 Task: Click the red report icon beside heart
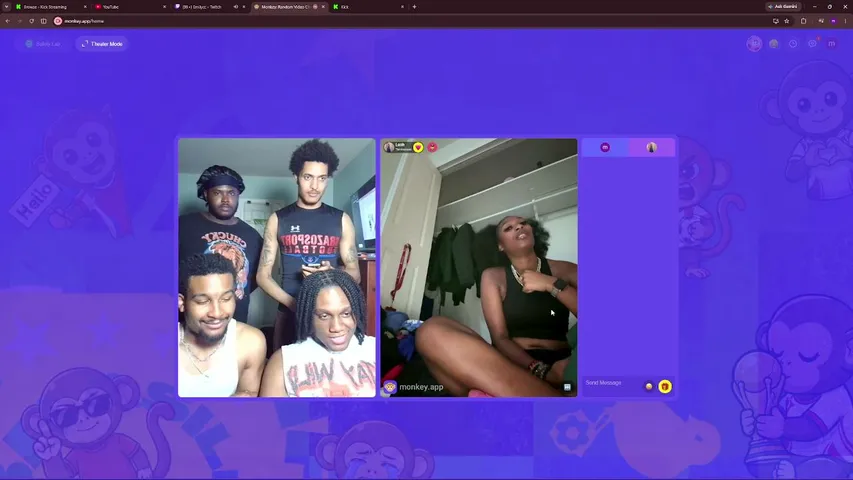[x=432, y=147]
